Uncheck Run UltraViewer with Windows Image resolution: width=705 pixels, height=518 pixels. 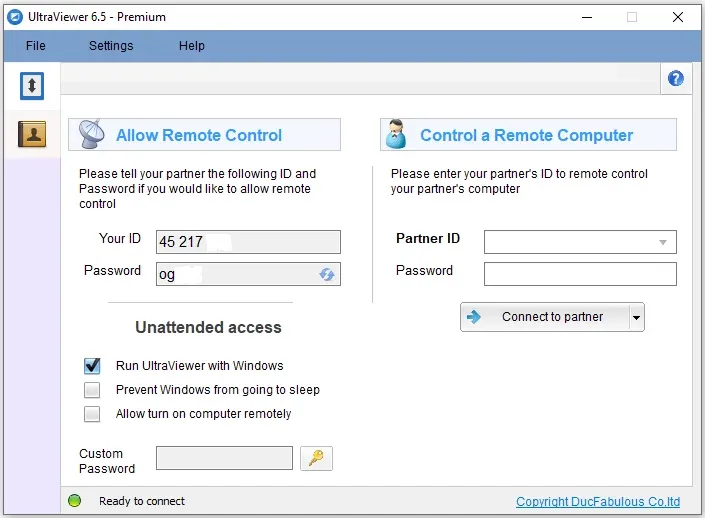coord(92,366)
